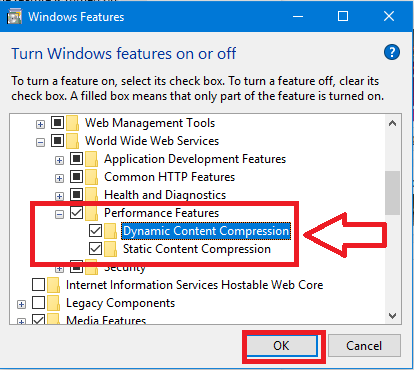Image resolution: width=414 pixels, height=370 pixels.
Task: Enable the Legacy Components checkbox
Action: tap(38, 302)
